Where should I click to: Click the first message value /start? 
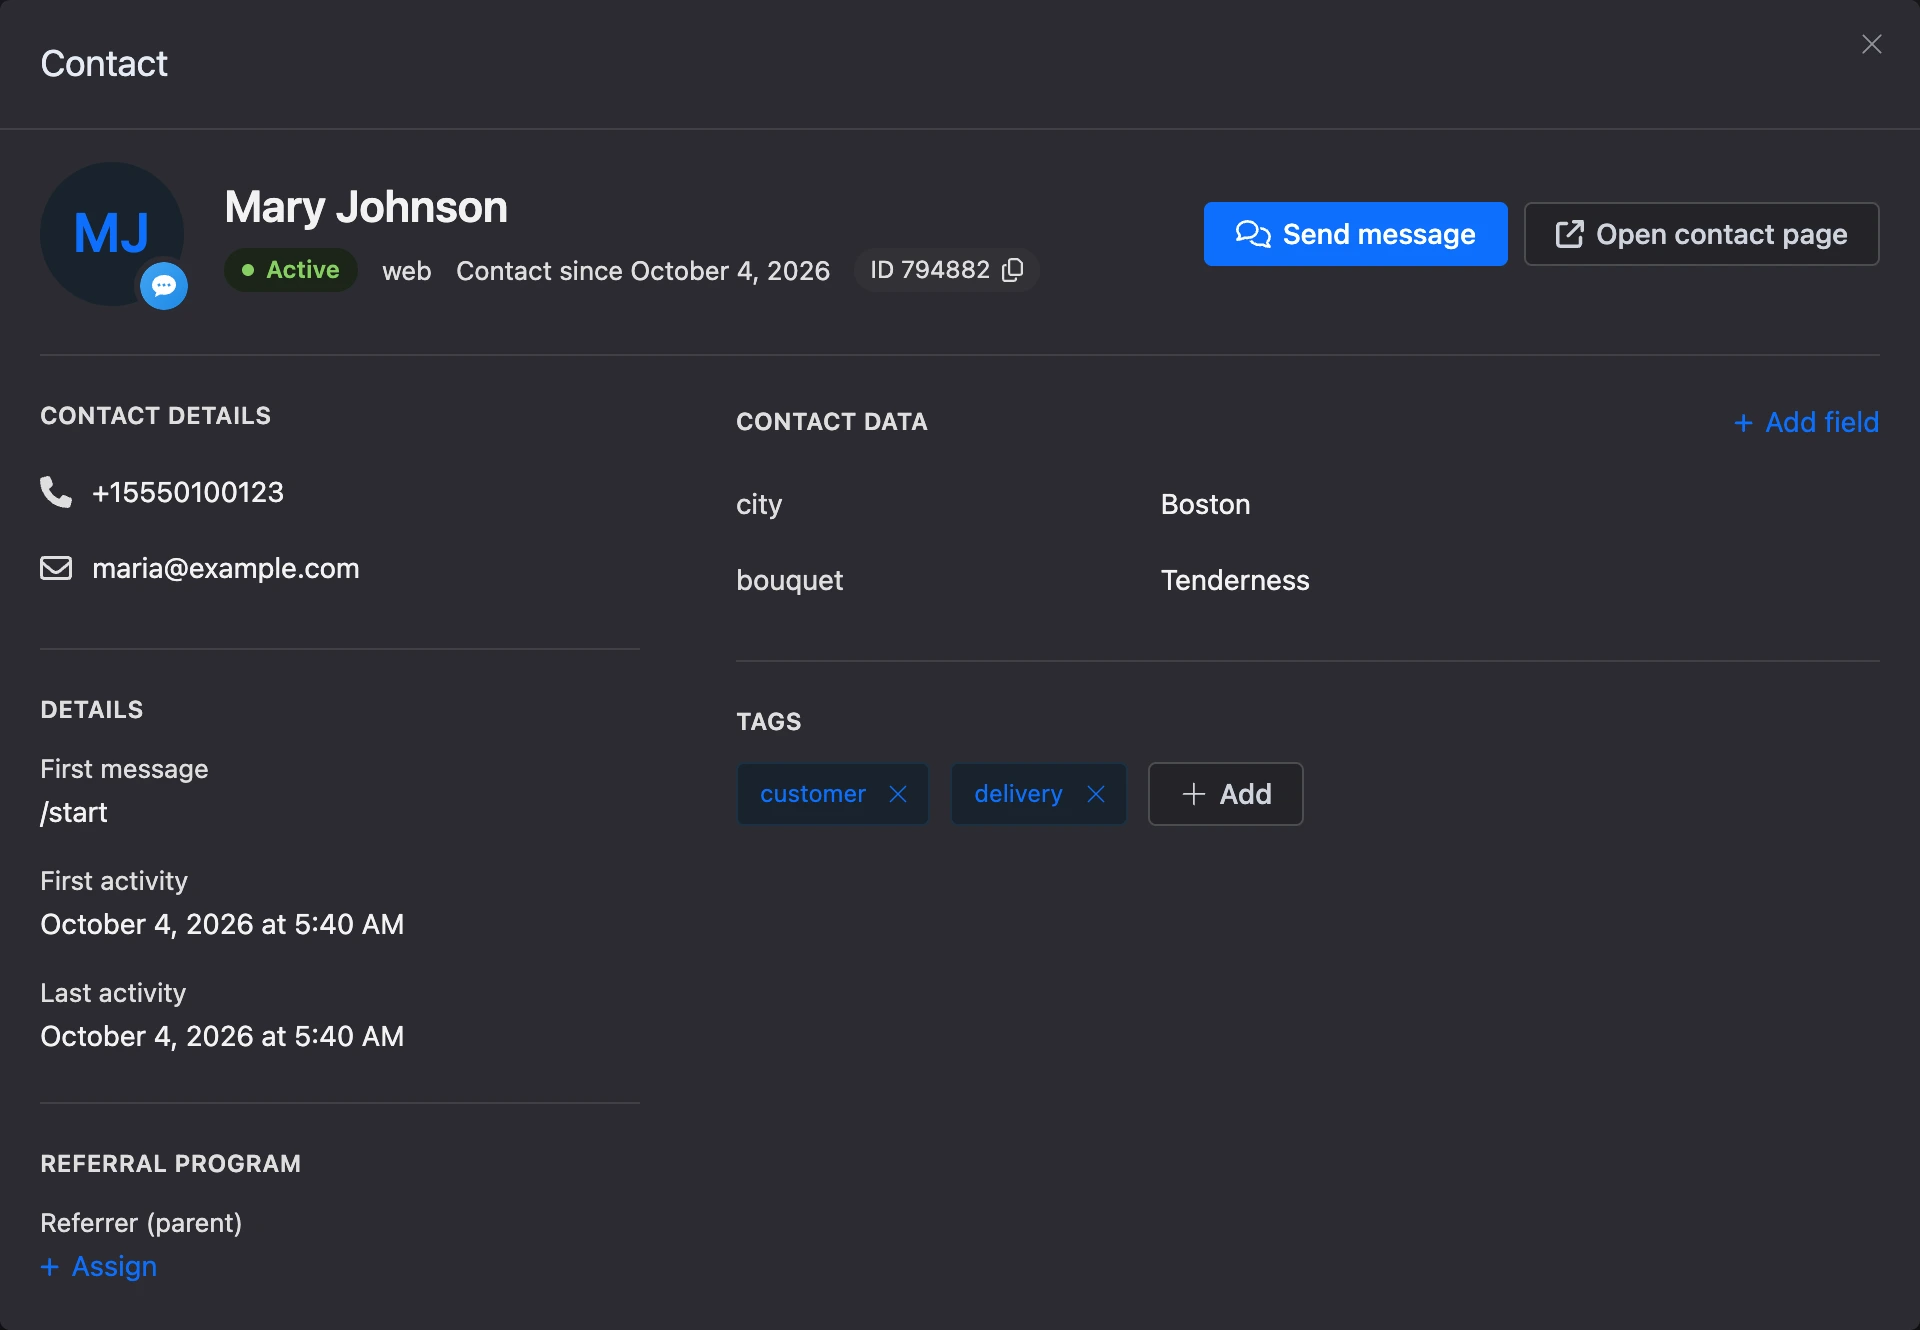[74, 812]
